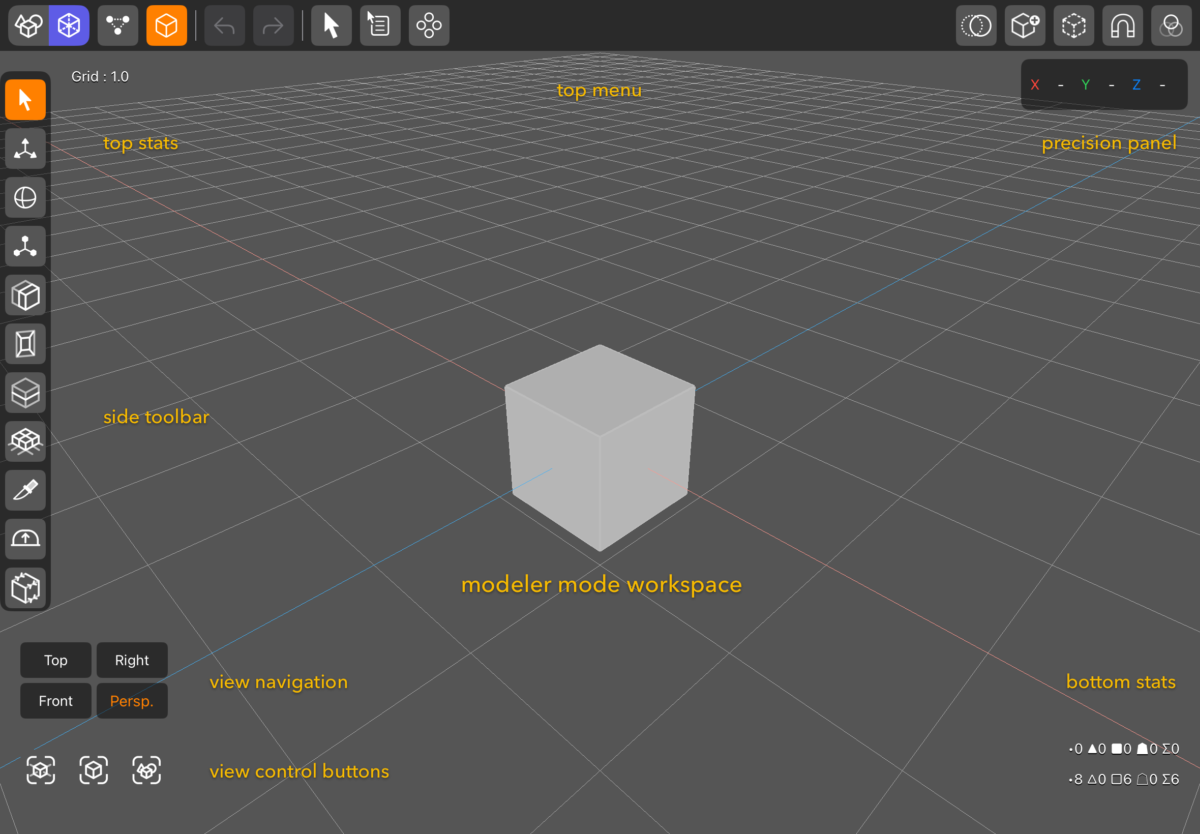This screenshot has height=834, width=1200.
Task: Switch to the Top view
Action: (x=56, y=660)
